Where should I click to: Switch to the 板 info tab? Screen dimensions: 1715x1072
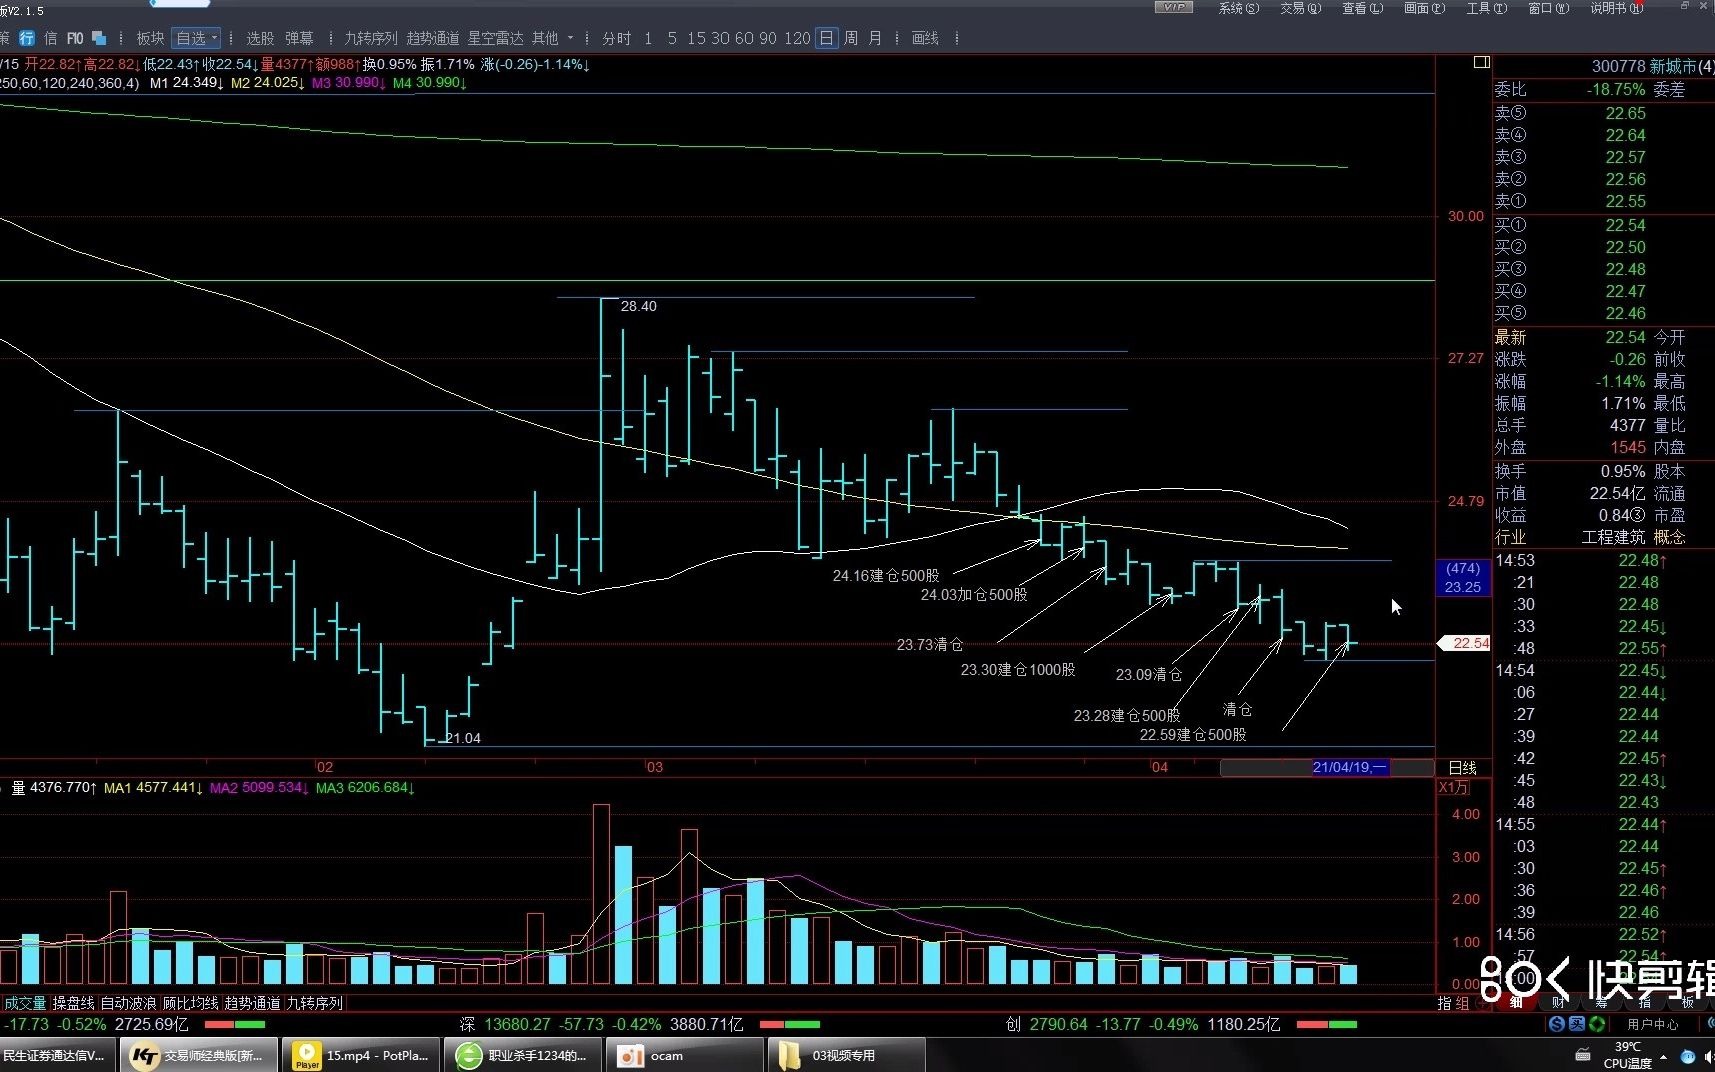[1688, 1002]
